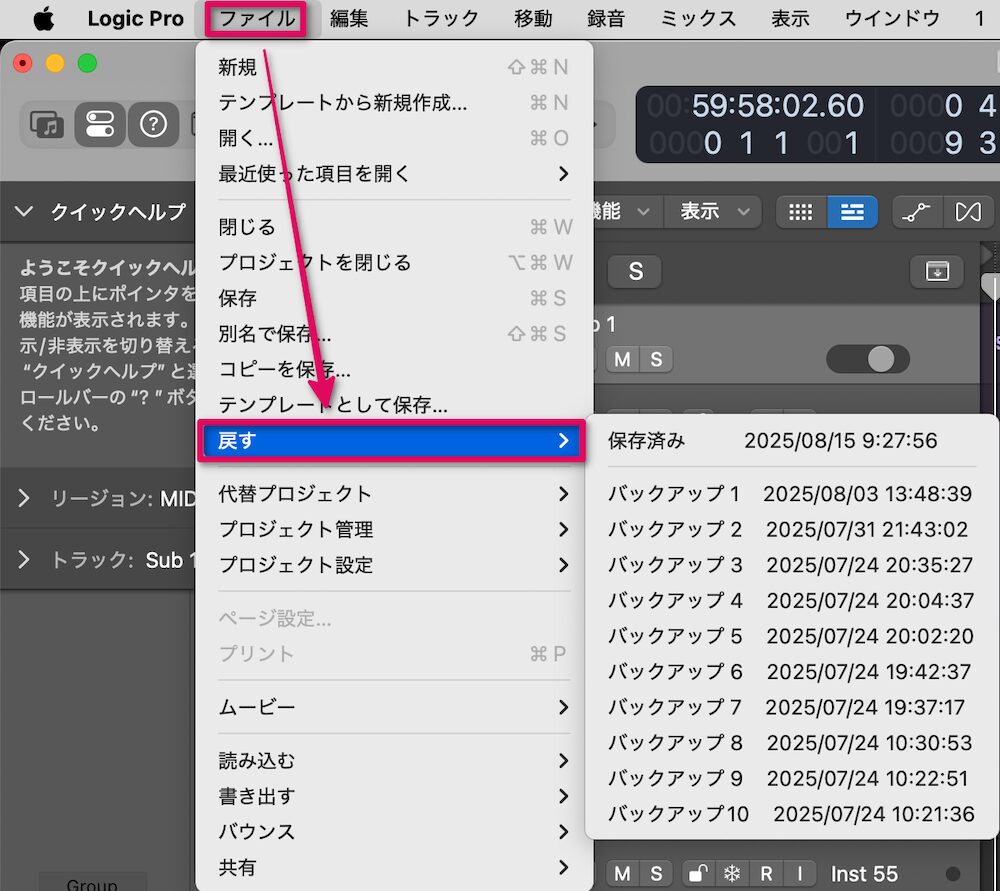Toggle the Inspector panel button
Viewport: 1000px width, 891px height.
(x=100, y=124)
